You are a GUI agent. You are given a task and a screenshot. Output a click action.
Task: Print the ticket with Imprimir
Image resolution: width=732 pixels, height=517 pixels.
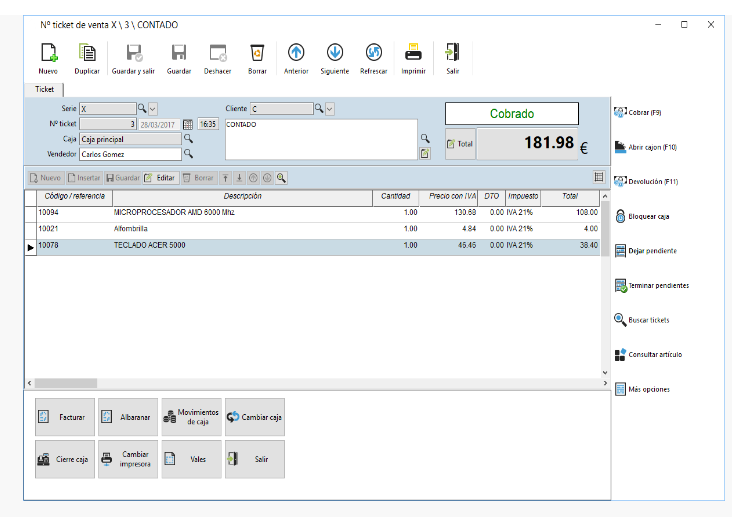point(413,58)
